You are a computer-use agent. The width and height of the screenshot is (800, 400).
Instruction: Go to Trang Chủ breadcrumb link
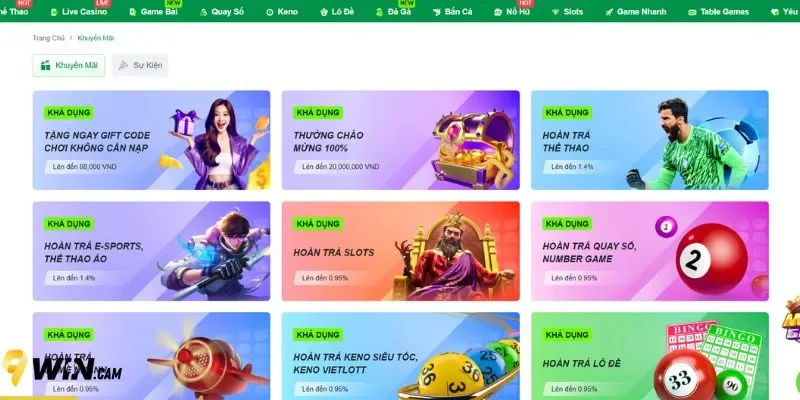pyautogui.click(x=48, y=38)
